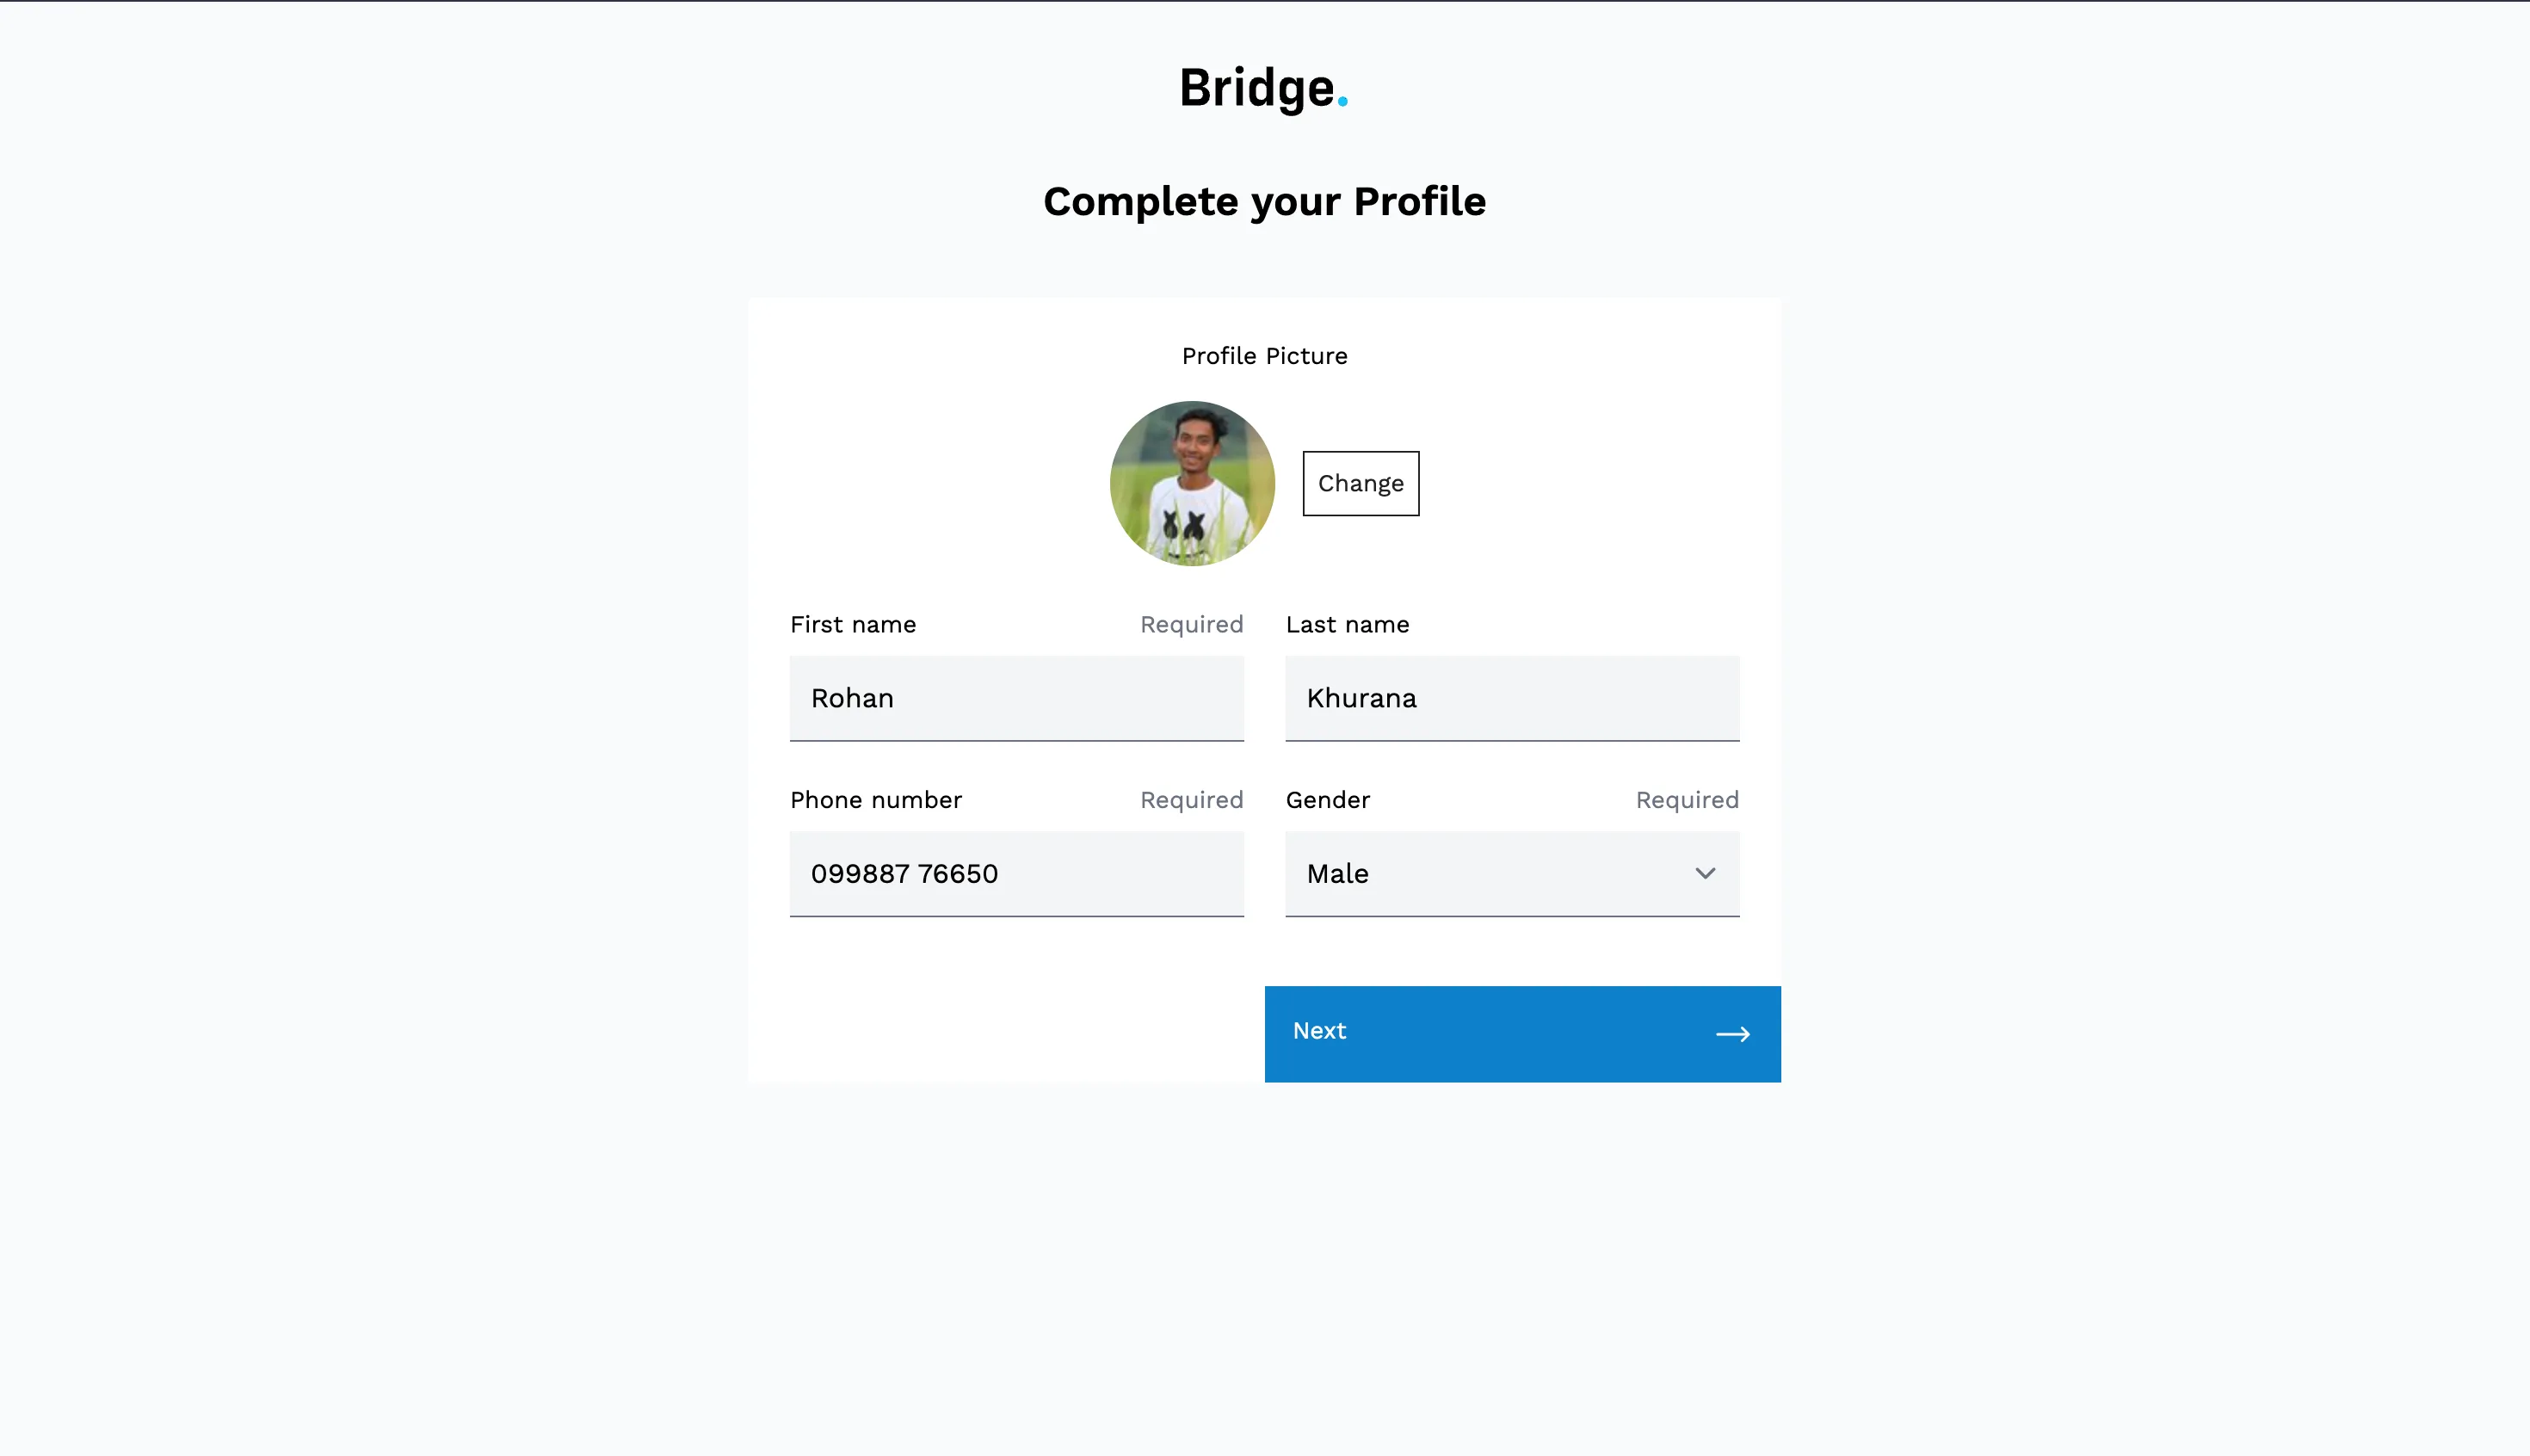Click into the Phone number input field

[1016, 873]
